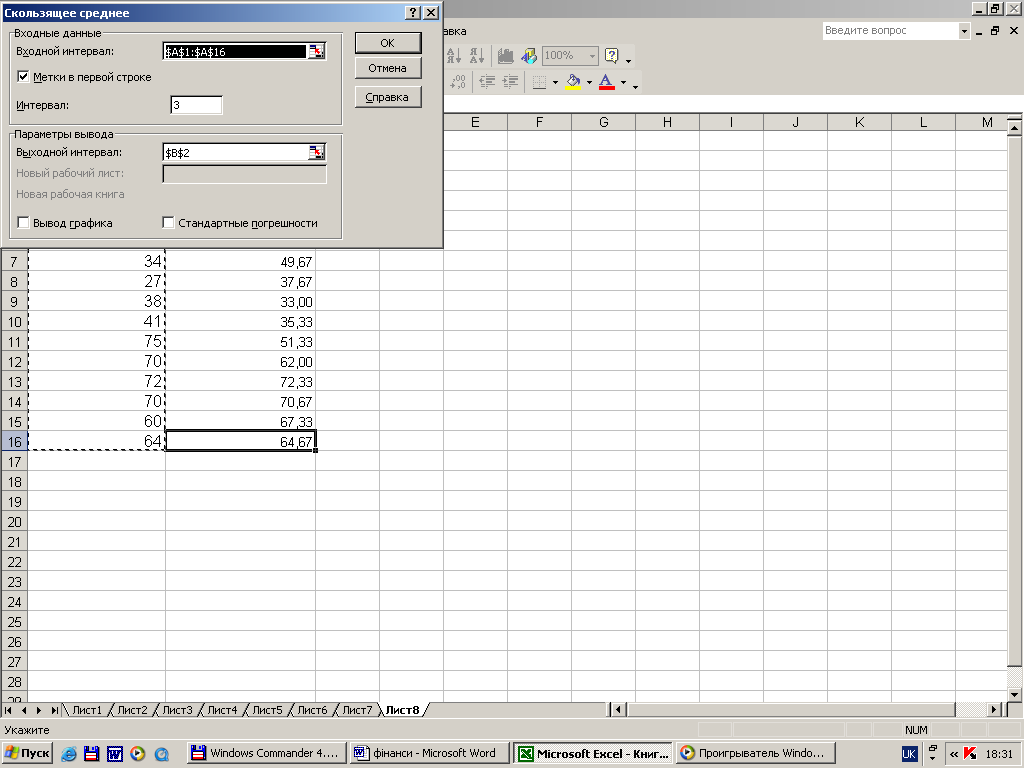Click the decrease decimal icon

click(458, 82)
